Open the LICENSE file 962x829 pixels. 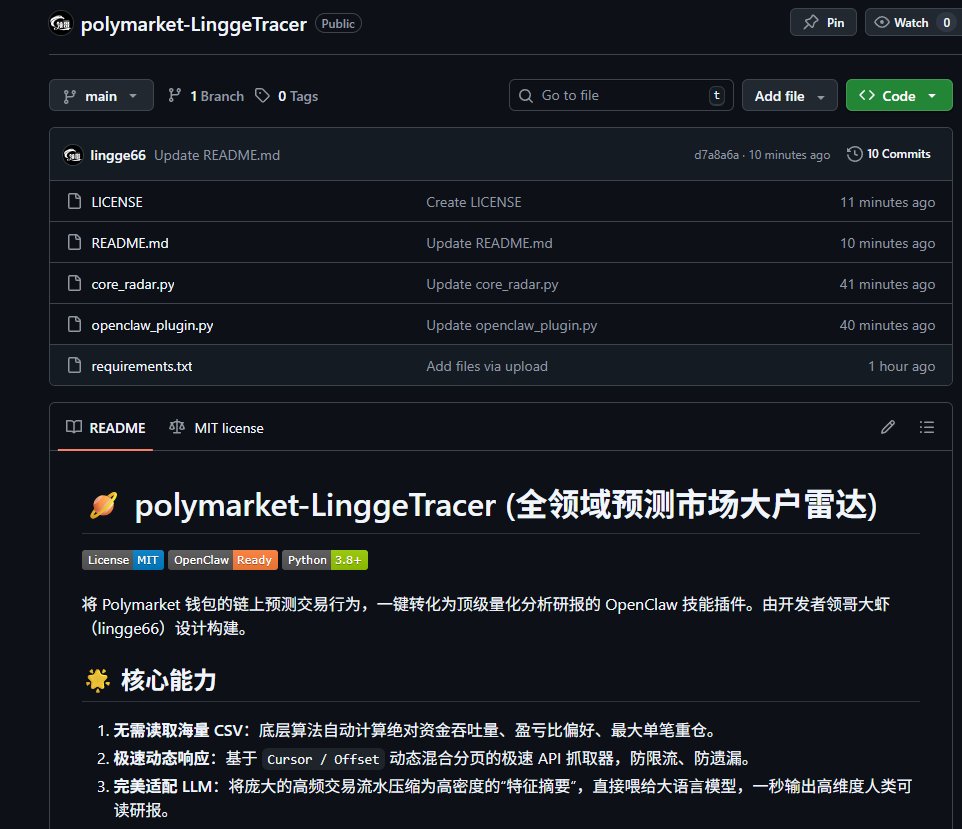117,202
